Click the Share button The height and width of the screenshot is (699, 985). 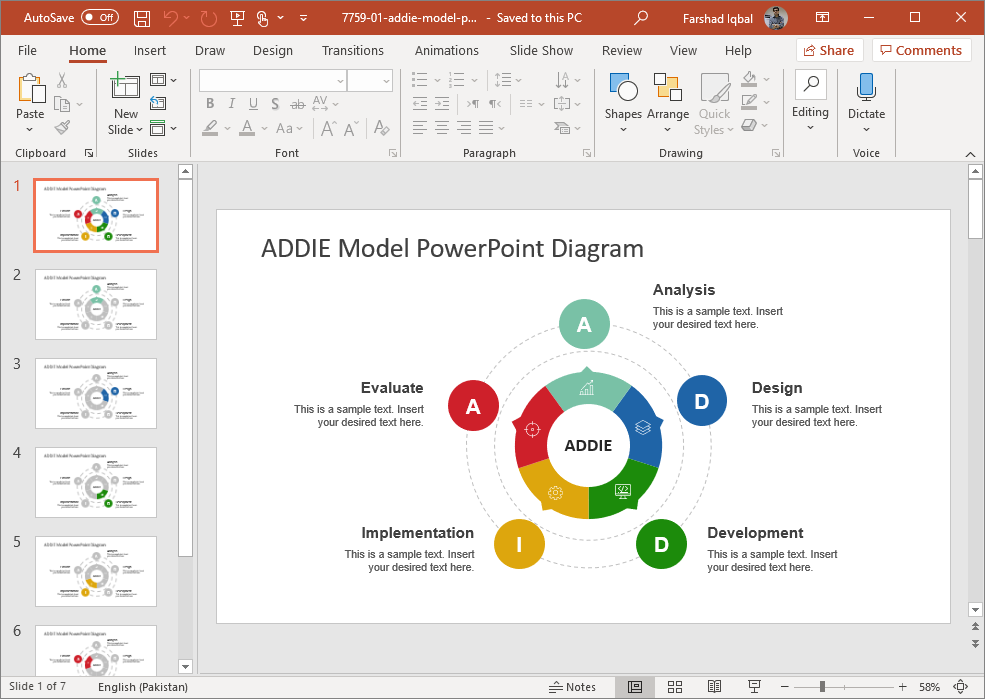(x=828, y=50)
